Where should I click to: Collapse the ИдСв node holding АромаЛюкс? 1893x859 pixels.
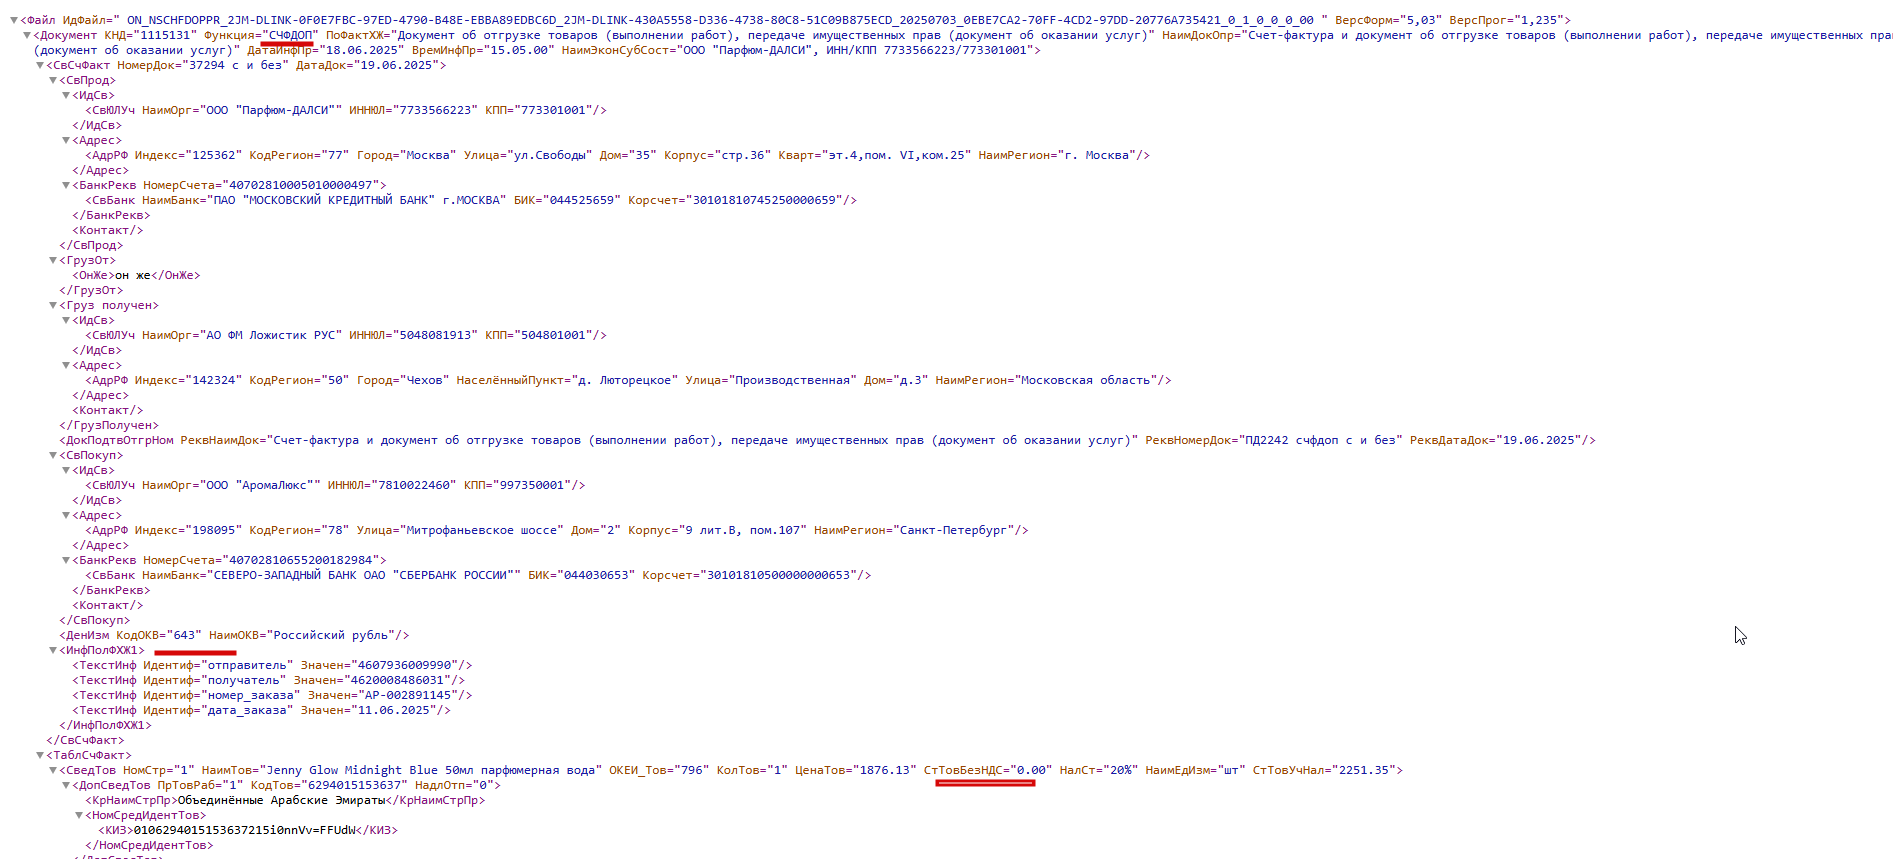(66, 470)
